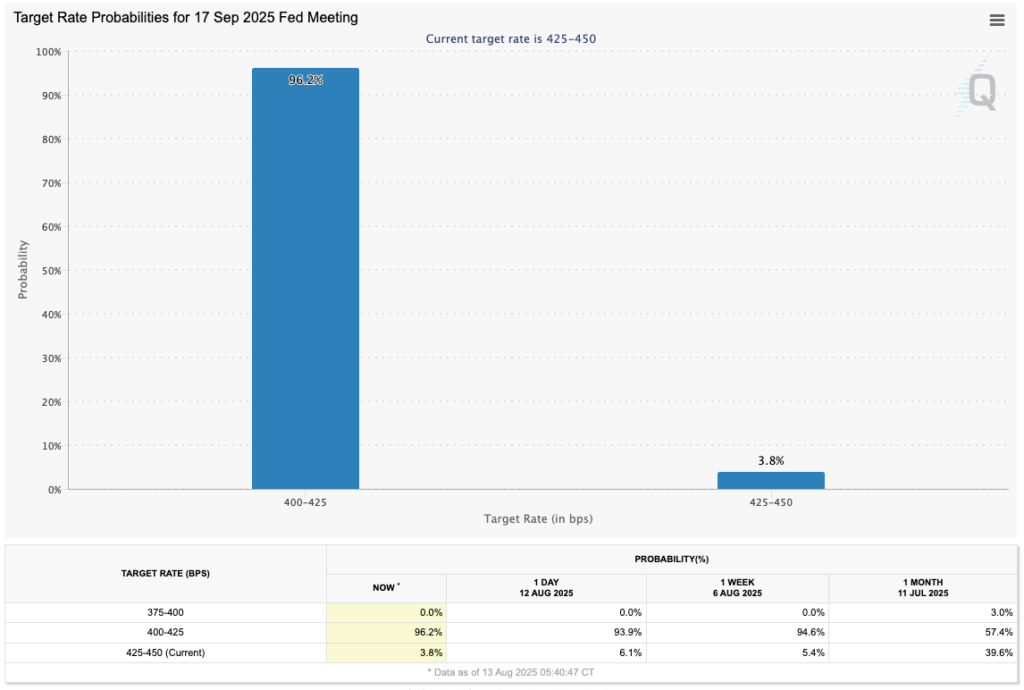The image size is (1024, 690).
Task: Click the 425-450 (Current) row label
Action: point(165,652)
